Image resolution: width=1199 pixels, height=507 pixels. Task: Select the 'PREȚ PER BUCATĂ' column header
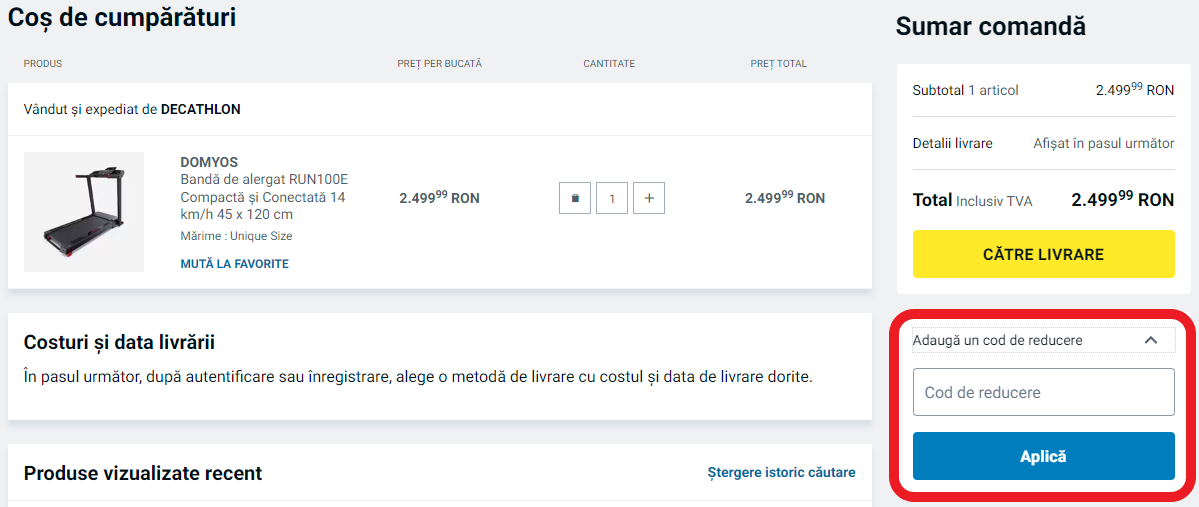(440, 63)
